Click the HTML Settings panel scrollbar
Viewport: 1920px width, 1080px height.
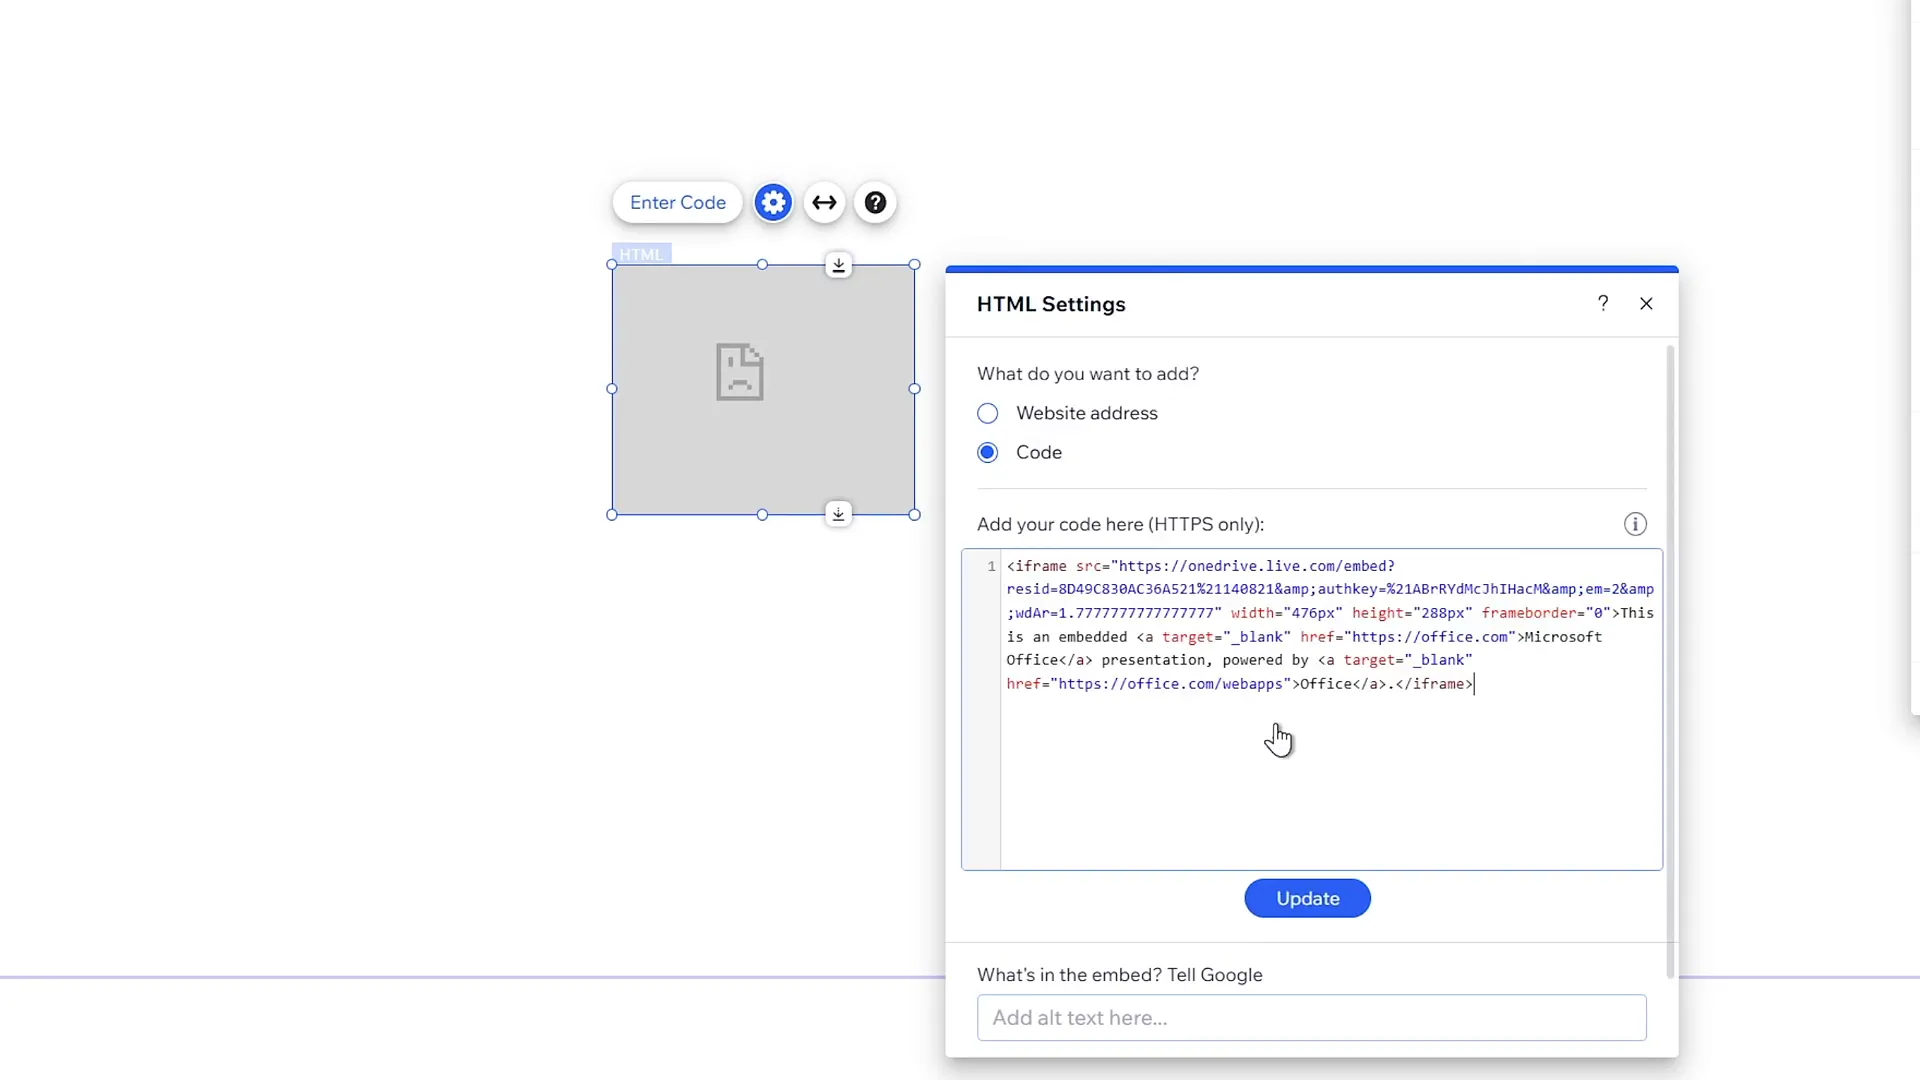click(1670, 660)
